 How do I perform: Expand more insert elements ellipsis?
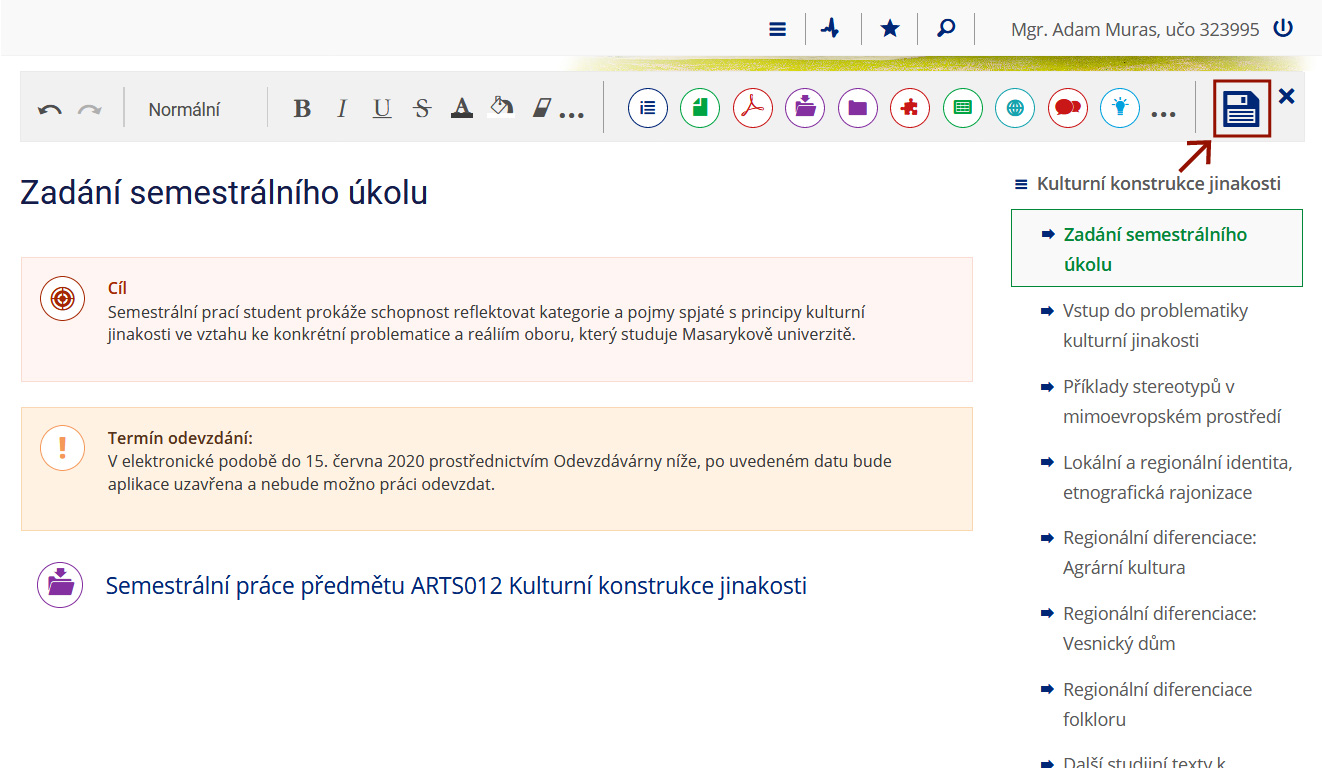[x=1164, y=115]
